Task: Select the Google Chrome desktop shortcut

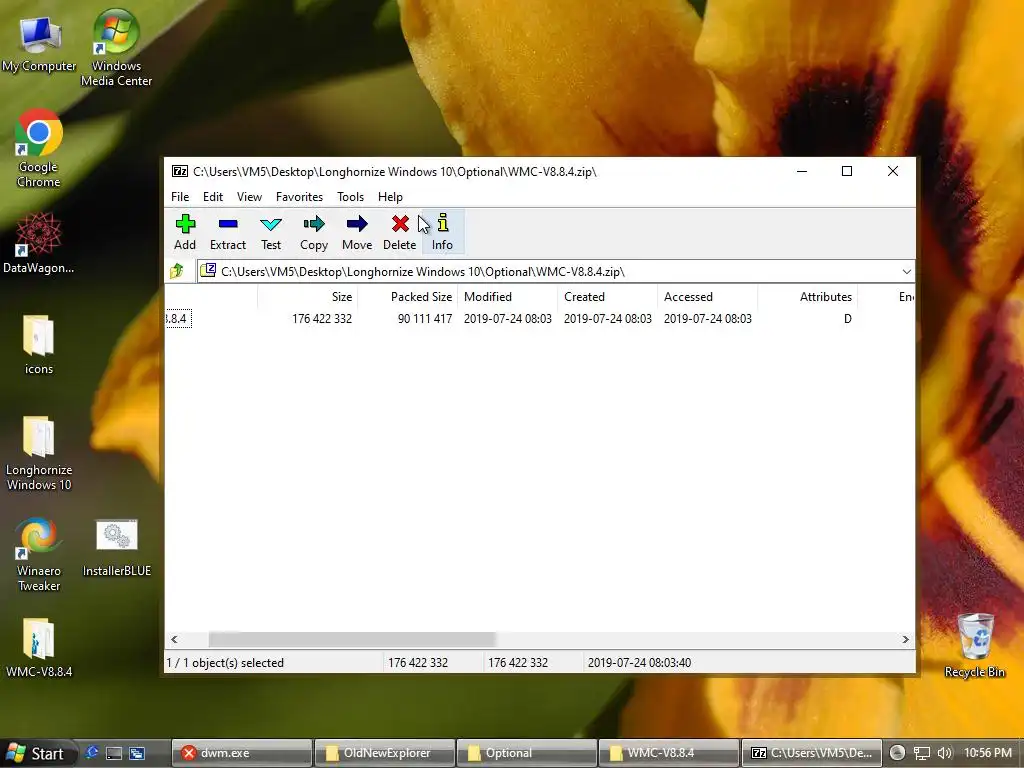Action: [x=39, y=149]
